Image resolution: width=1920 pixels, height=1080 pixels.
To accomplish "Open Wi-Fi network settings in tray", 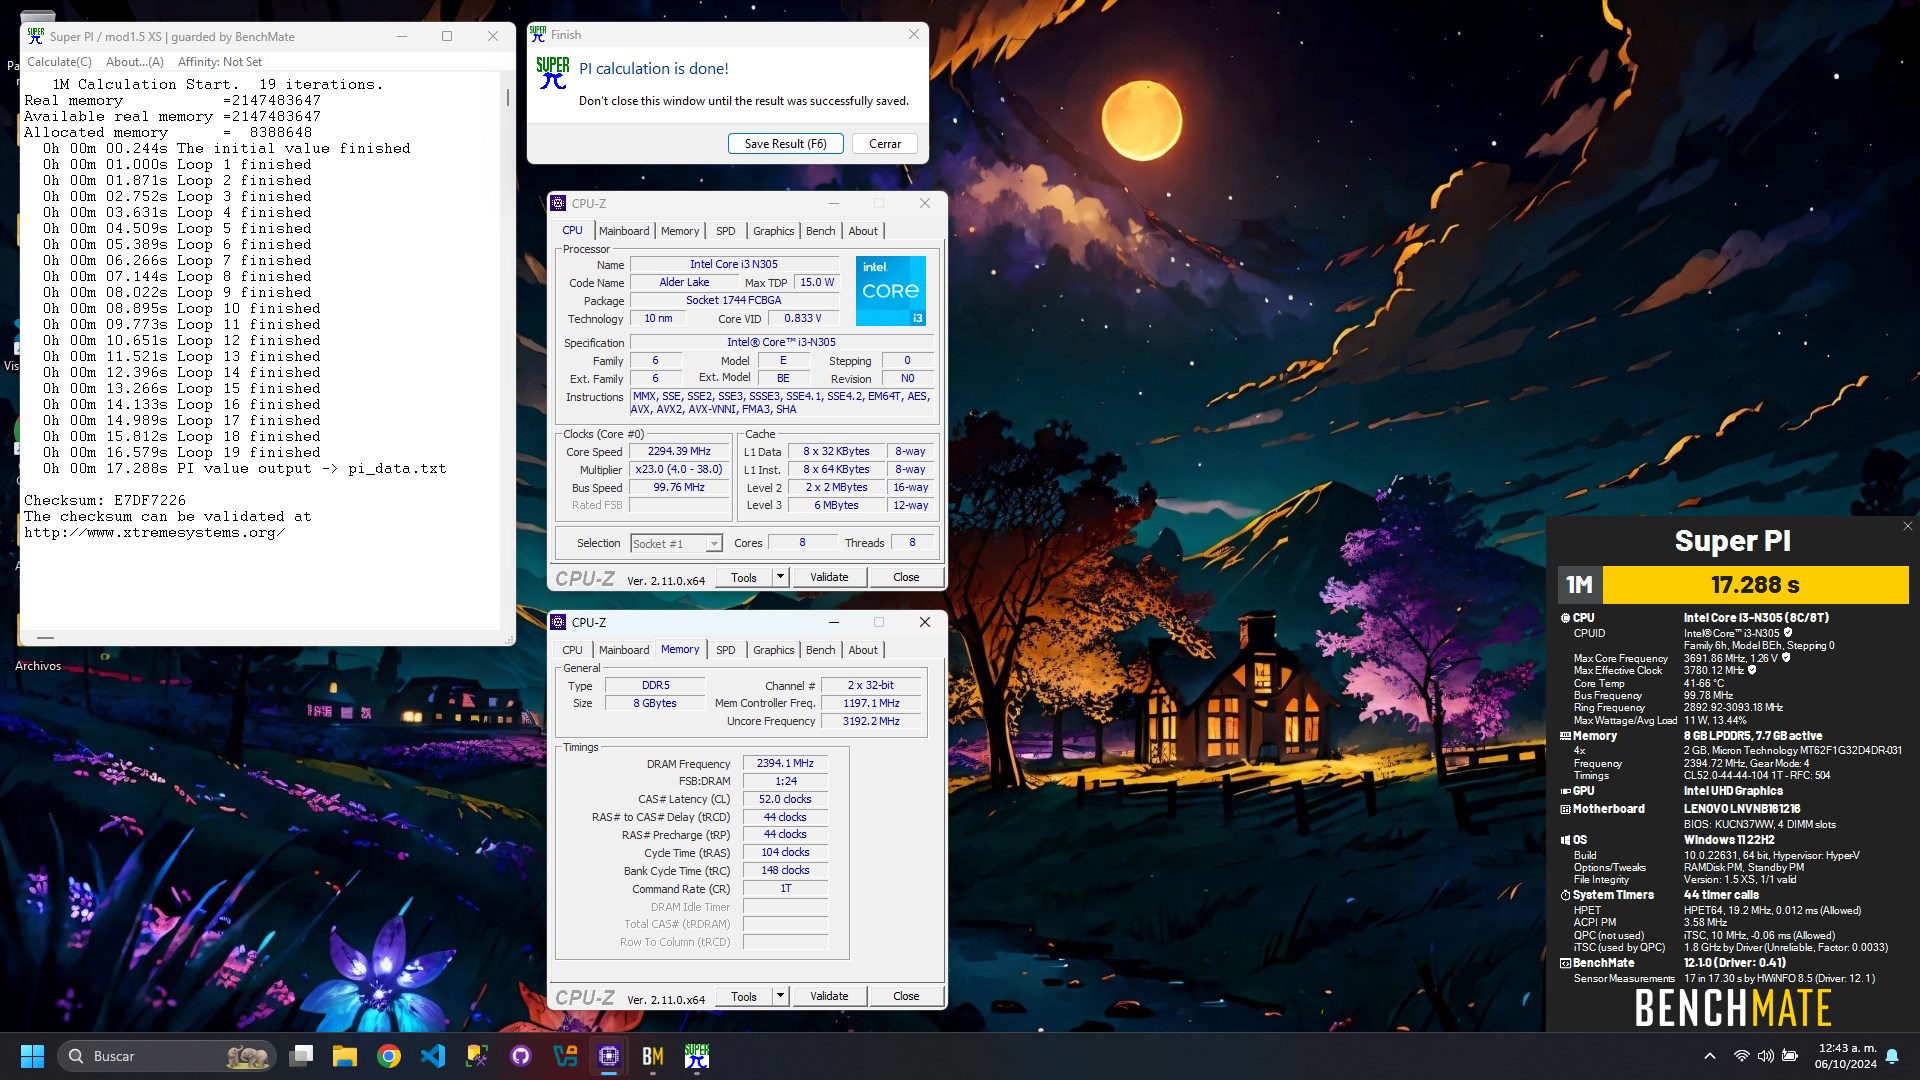I will click(1741, 1056).
